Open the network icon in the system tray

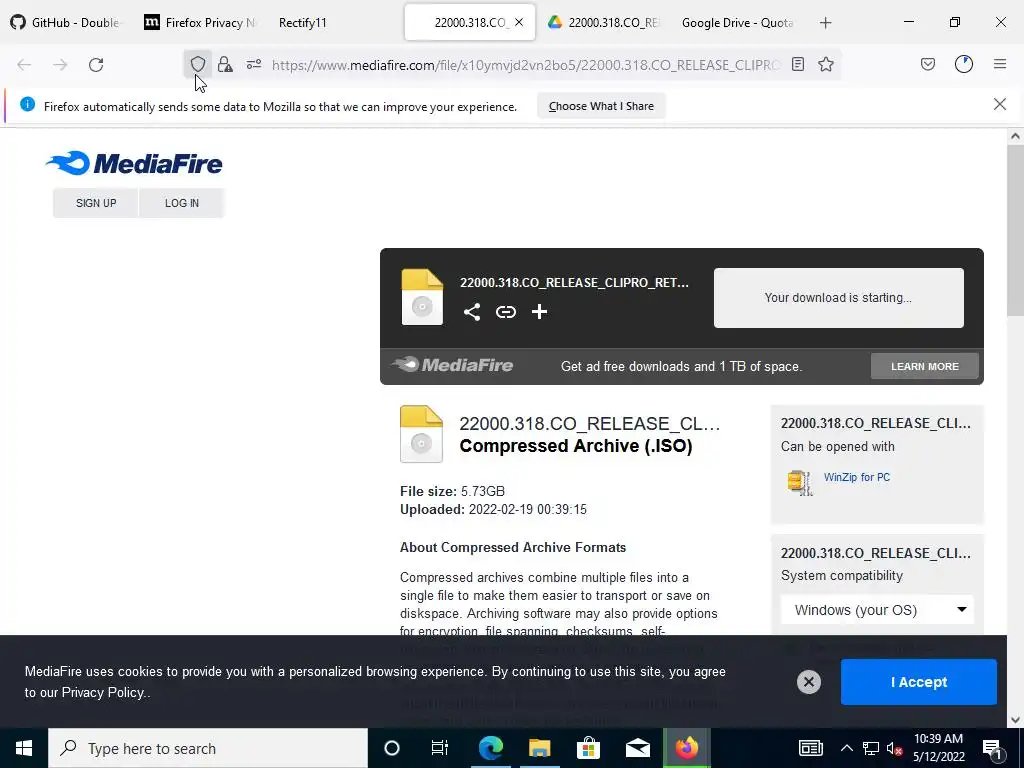coord(871,748)
